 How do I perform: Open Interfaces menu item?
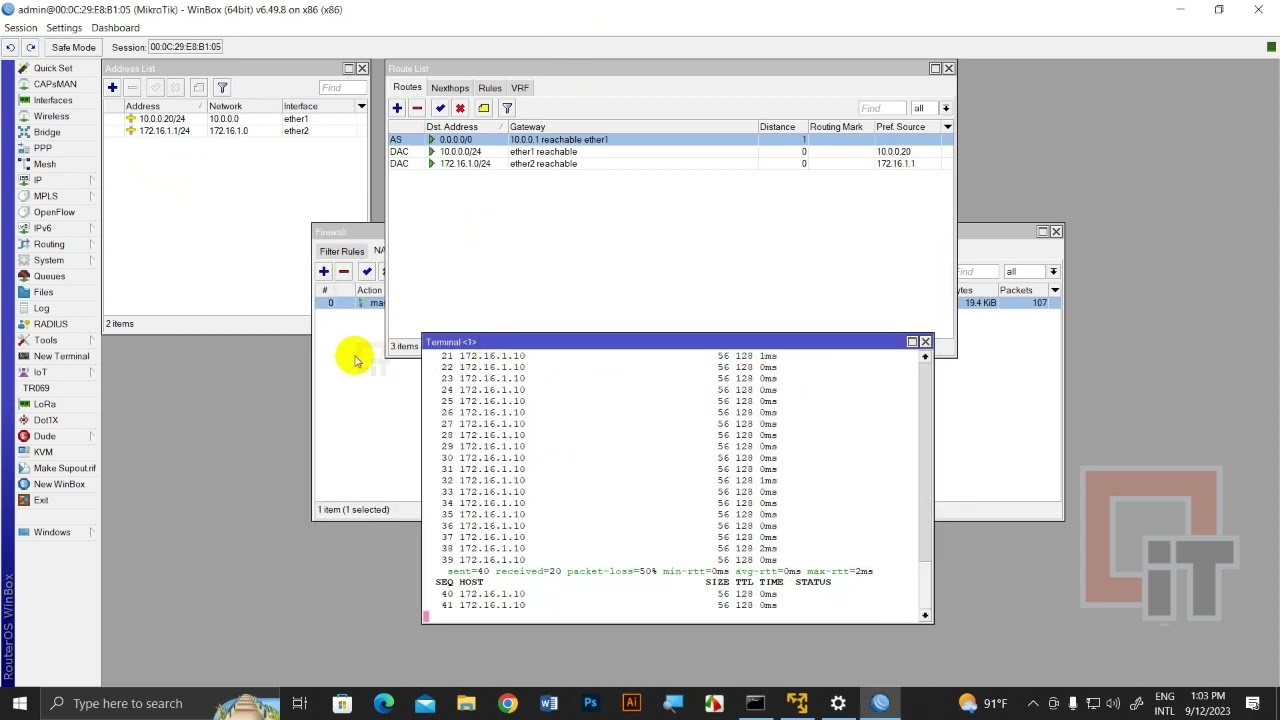tap(52, 100)
